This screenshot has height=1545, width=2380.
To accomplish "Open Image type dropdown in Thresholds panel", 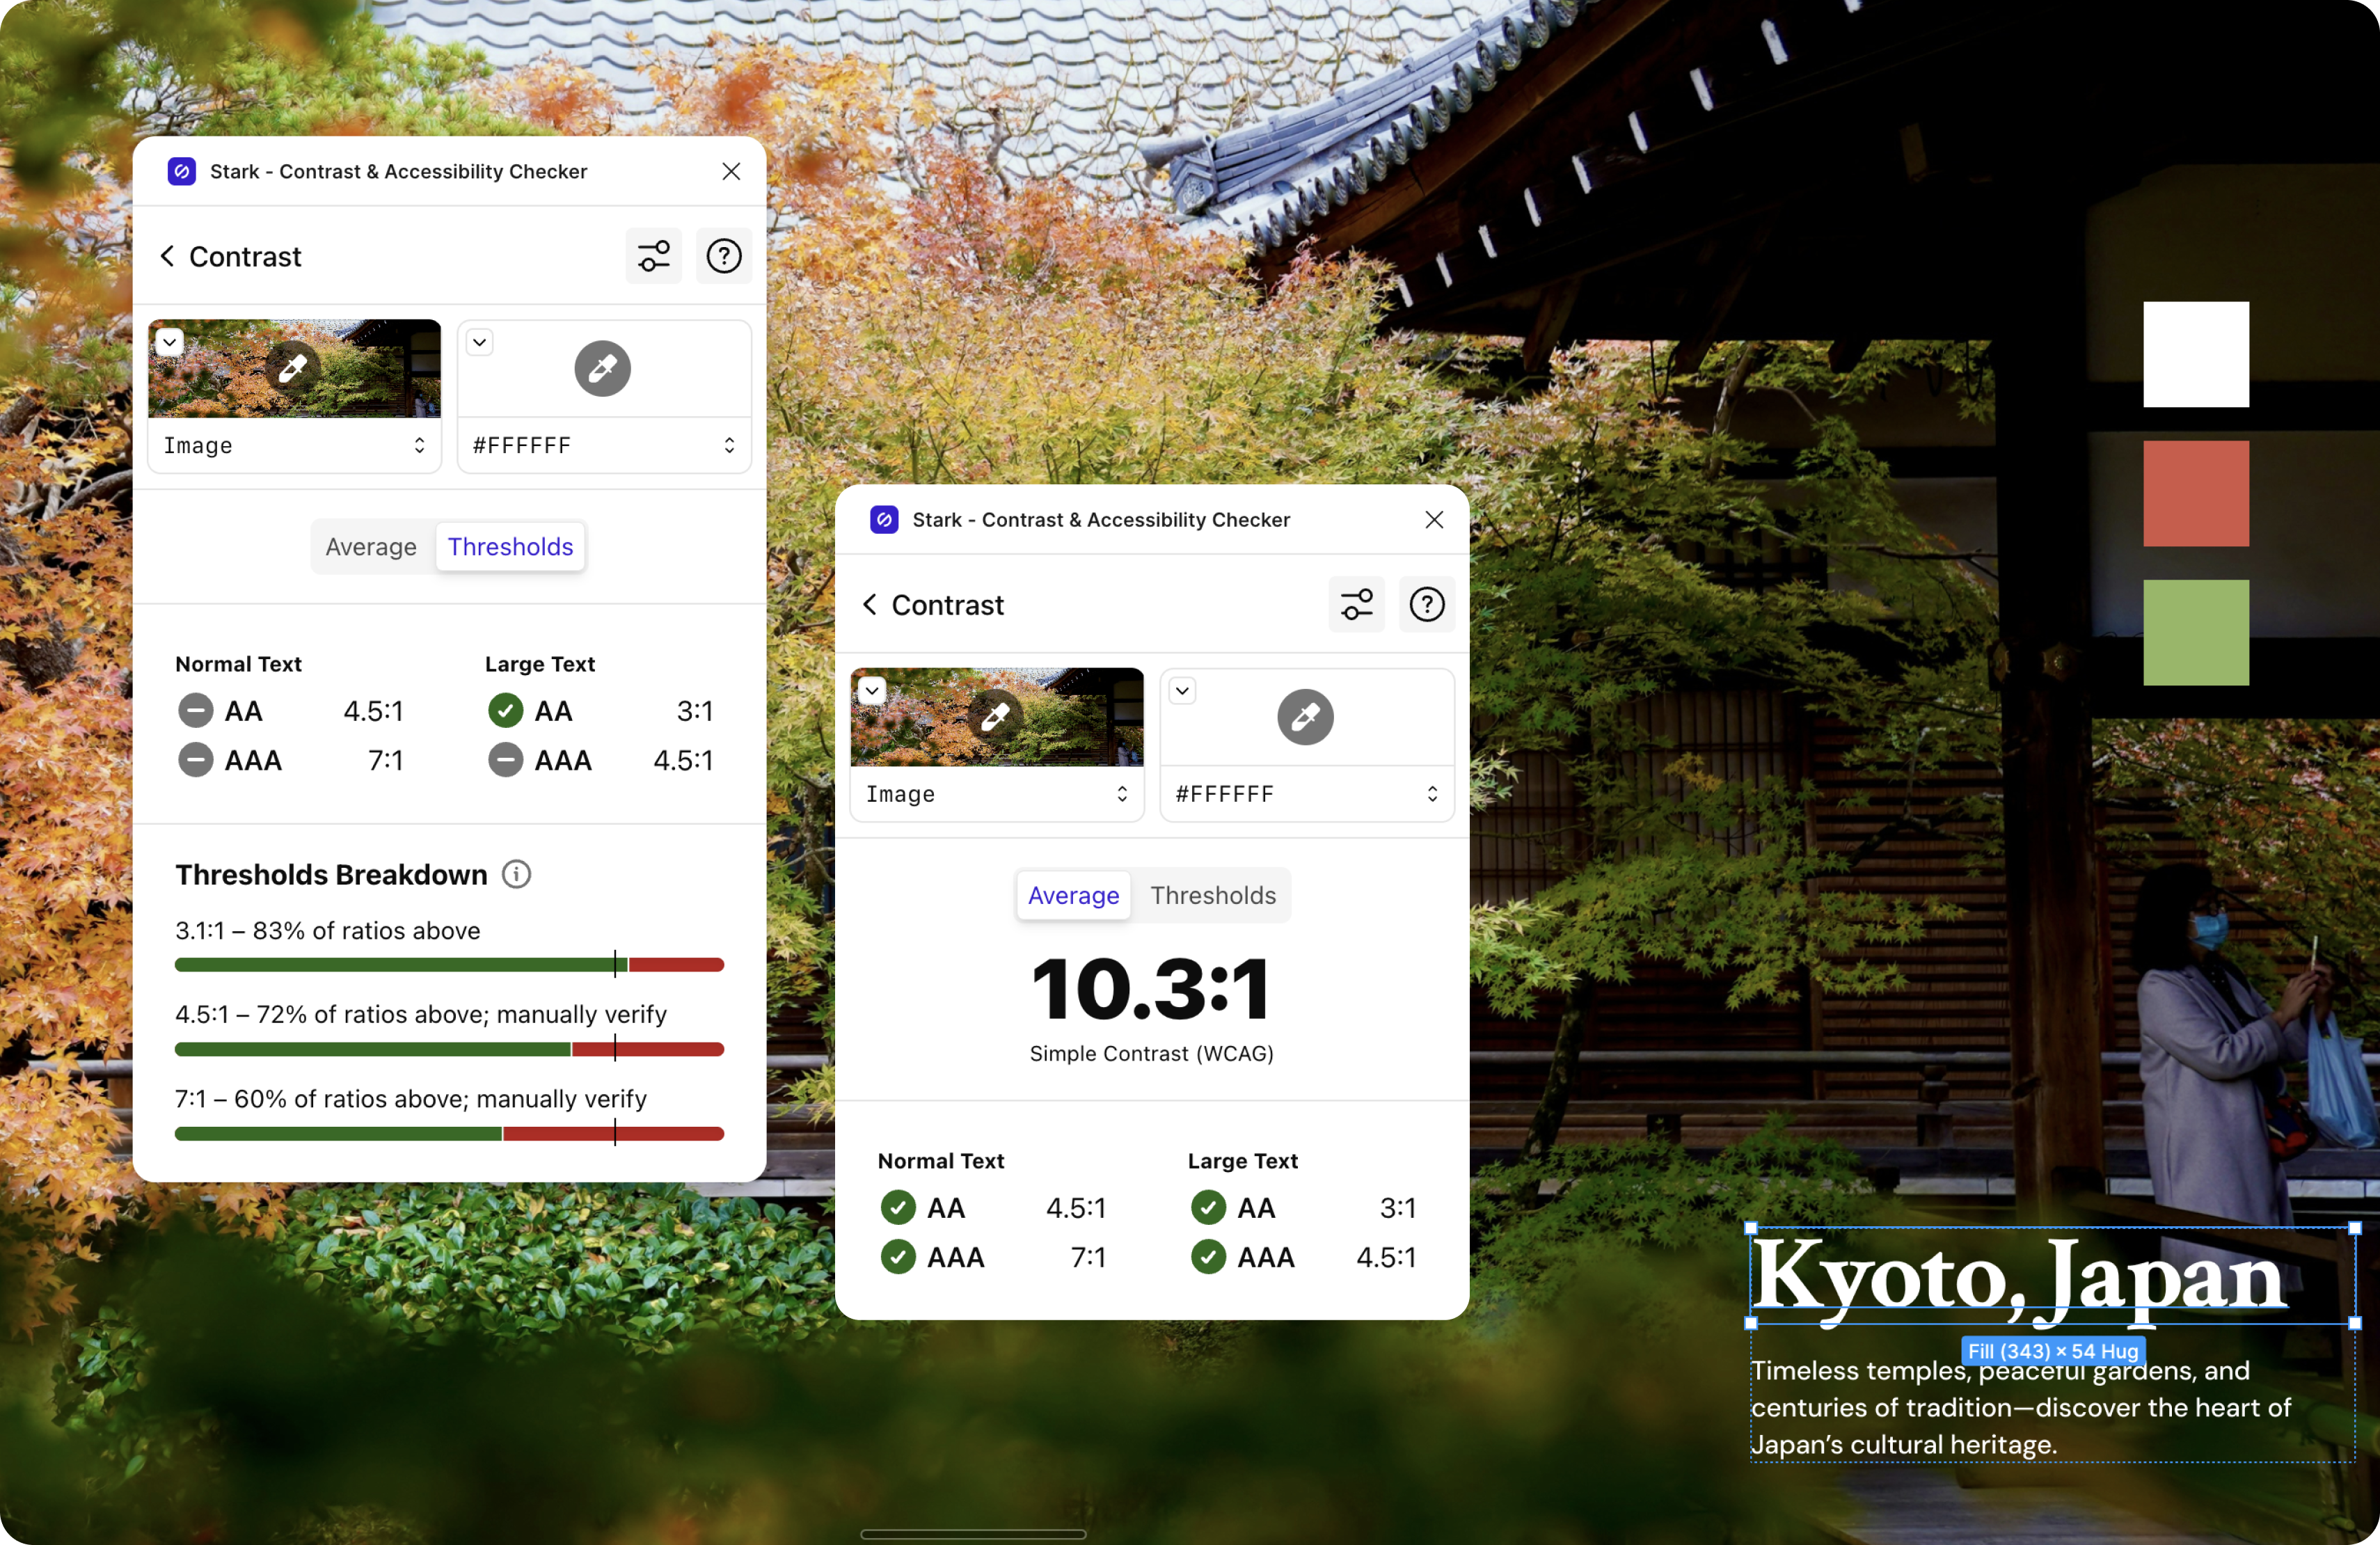I will click(x=295, y=445).
